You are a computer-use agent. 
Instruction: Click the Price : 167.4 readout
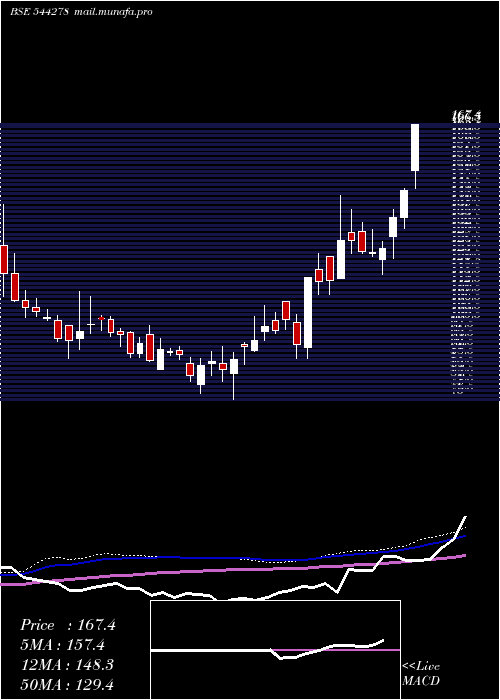(x=68, y=625)
